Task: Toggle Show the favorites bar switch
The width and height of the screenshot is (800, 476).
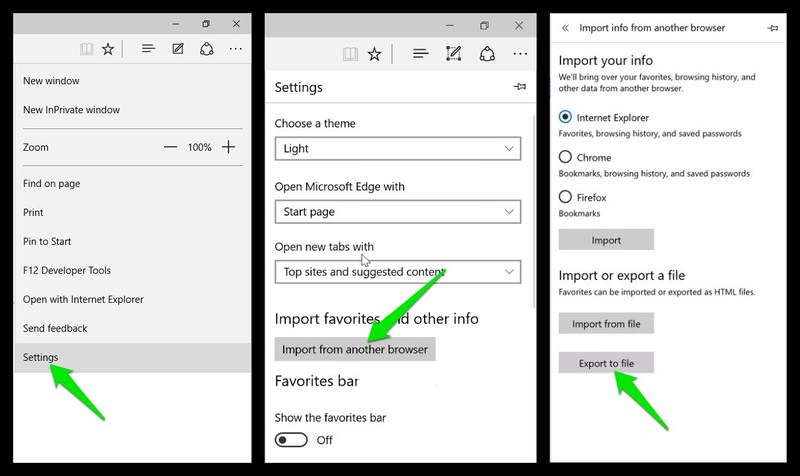Action: (291, 440)
